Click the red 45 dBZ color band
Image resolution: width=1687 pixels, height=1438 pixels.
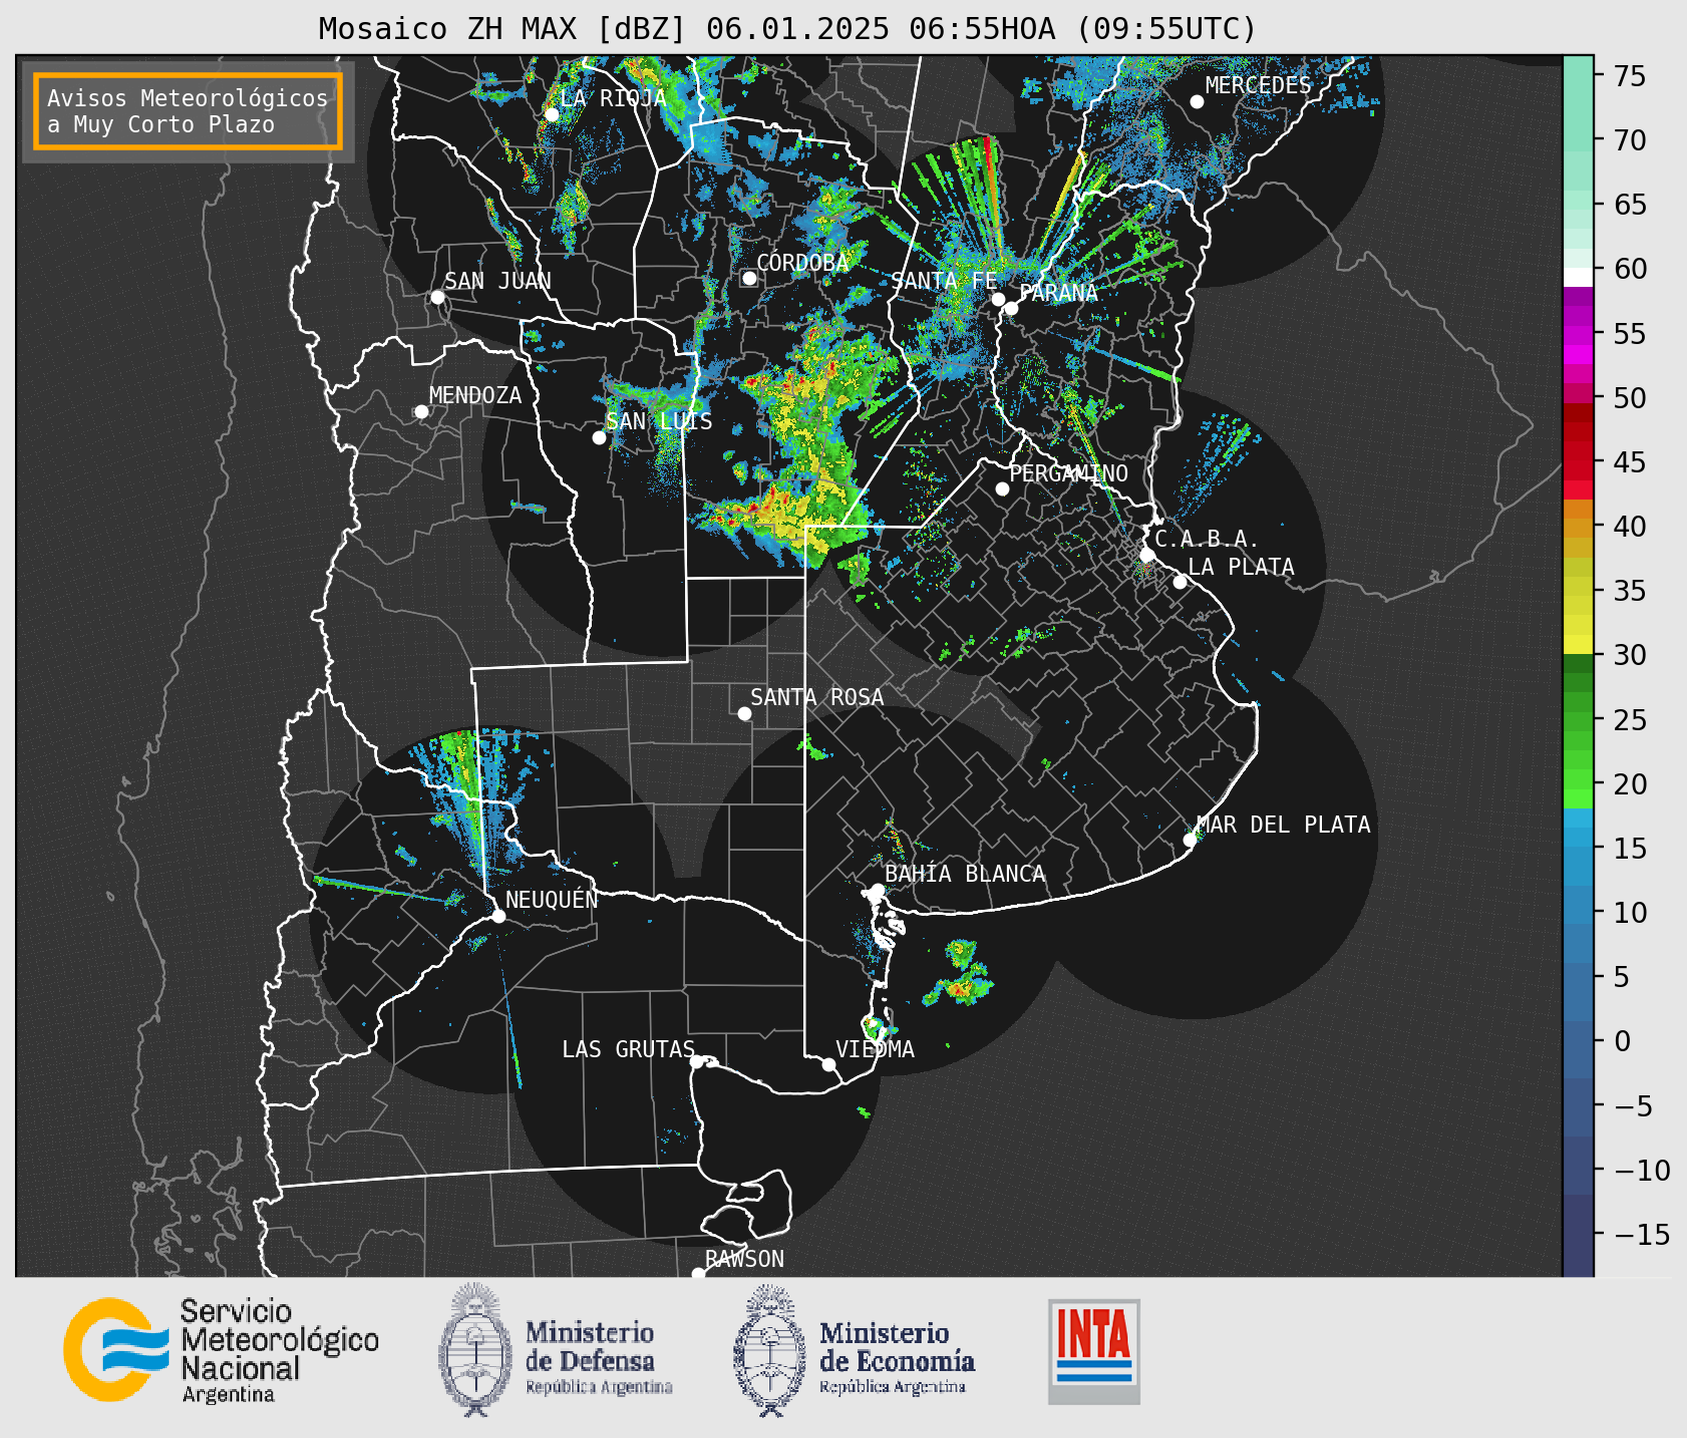[1578, 462]
